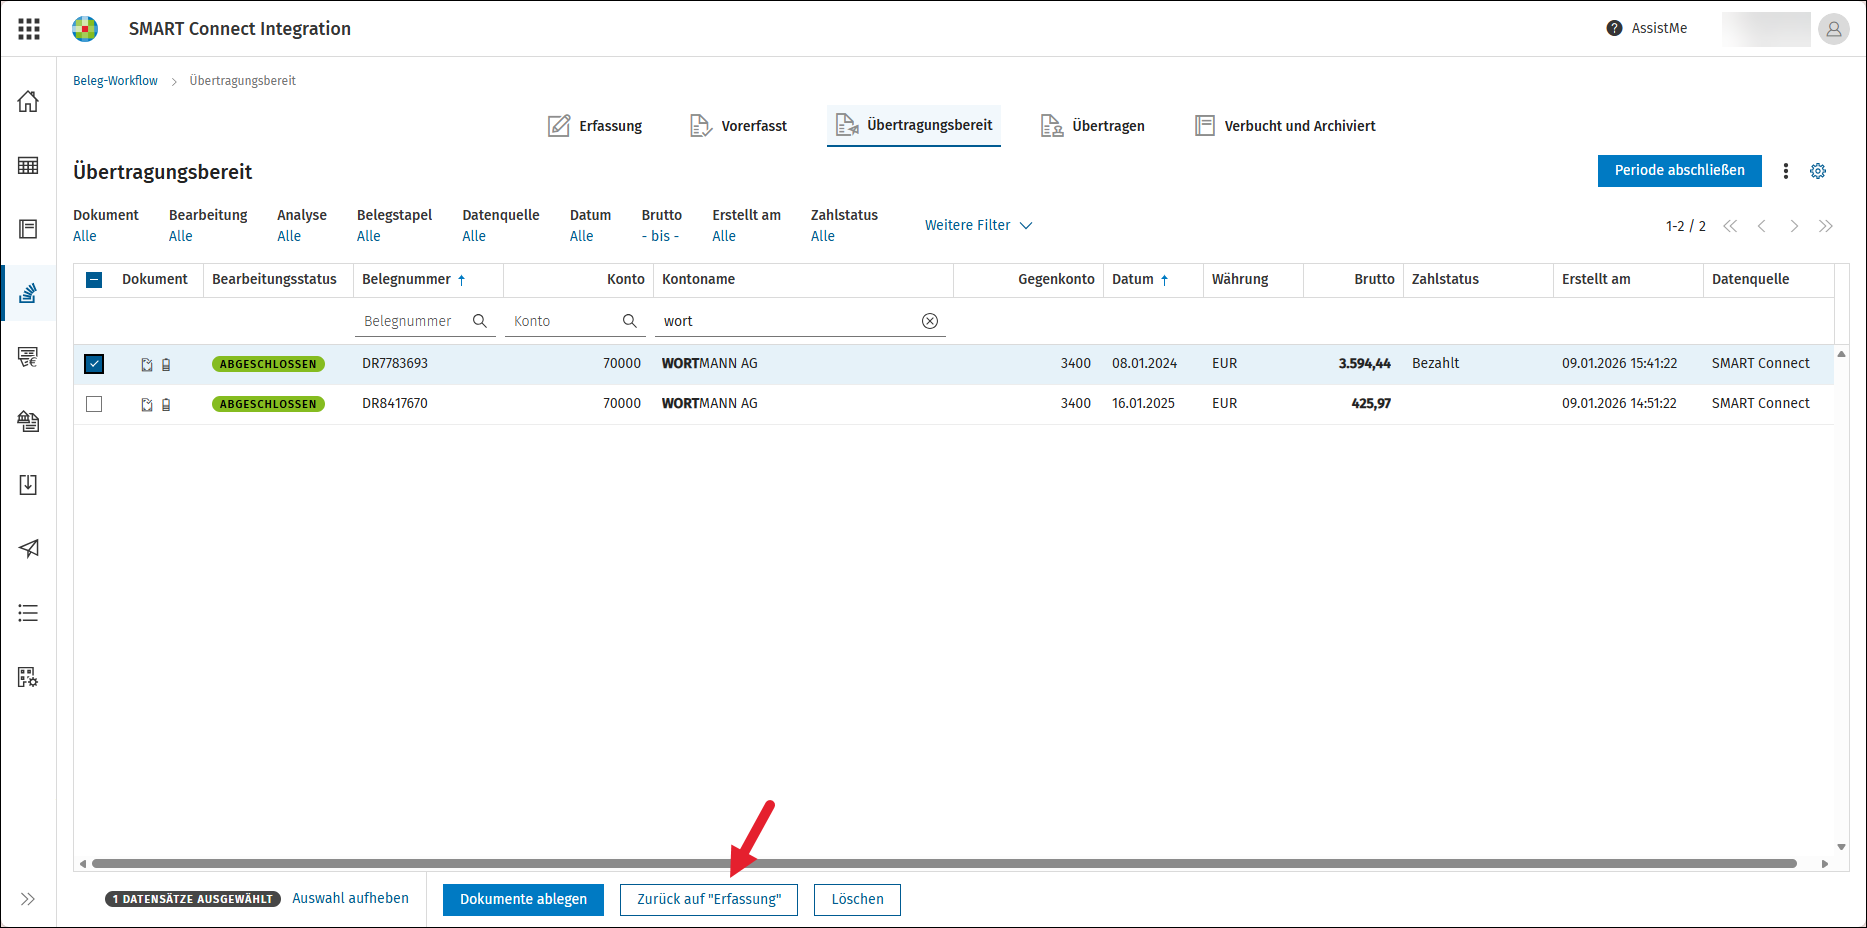Open the Erstellt am filter set to Alle

tap(724, 236)
